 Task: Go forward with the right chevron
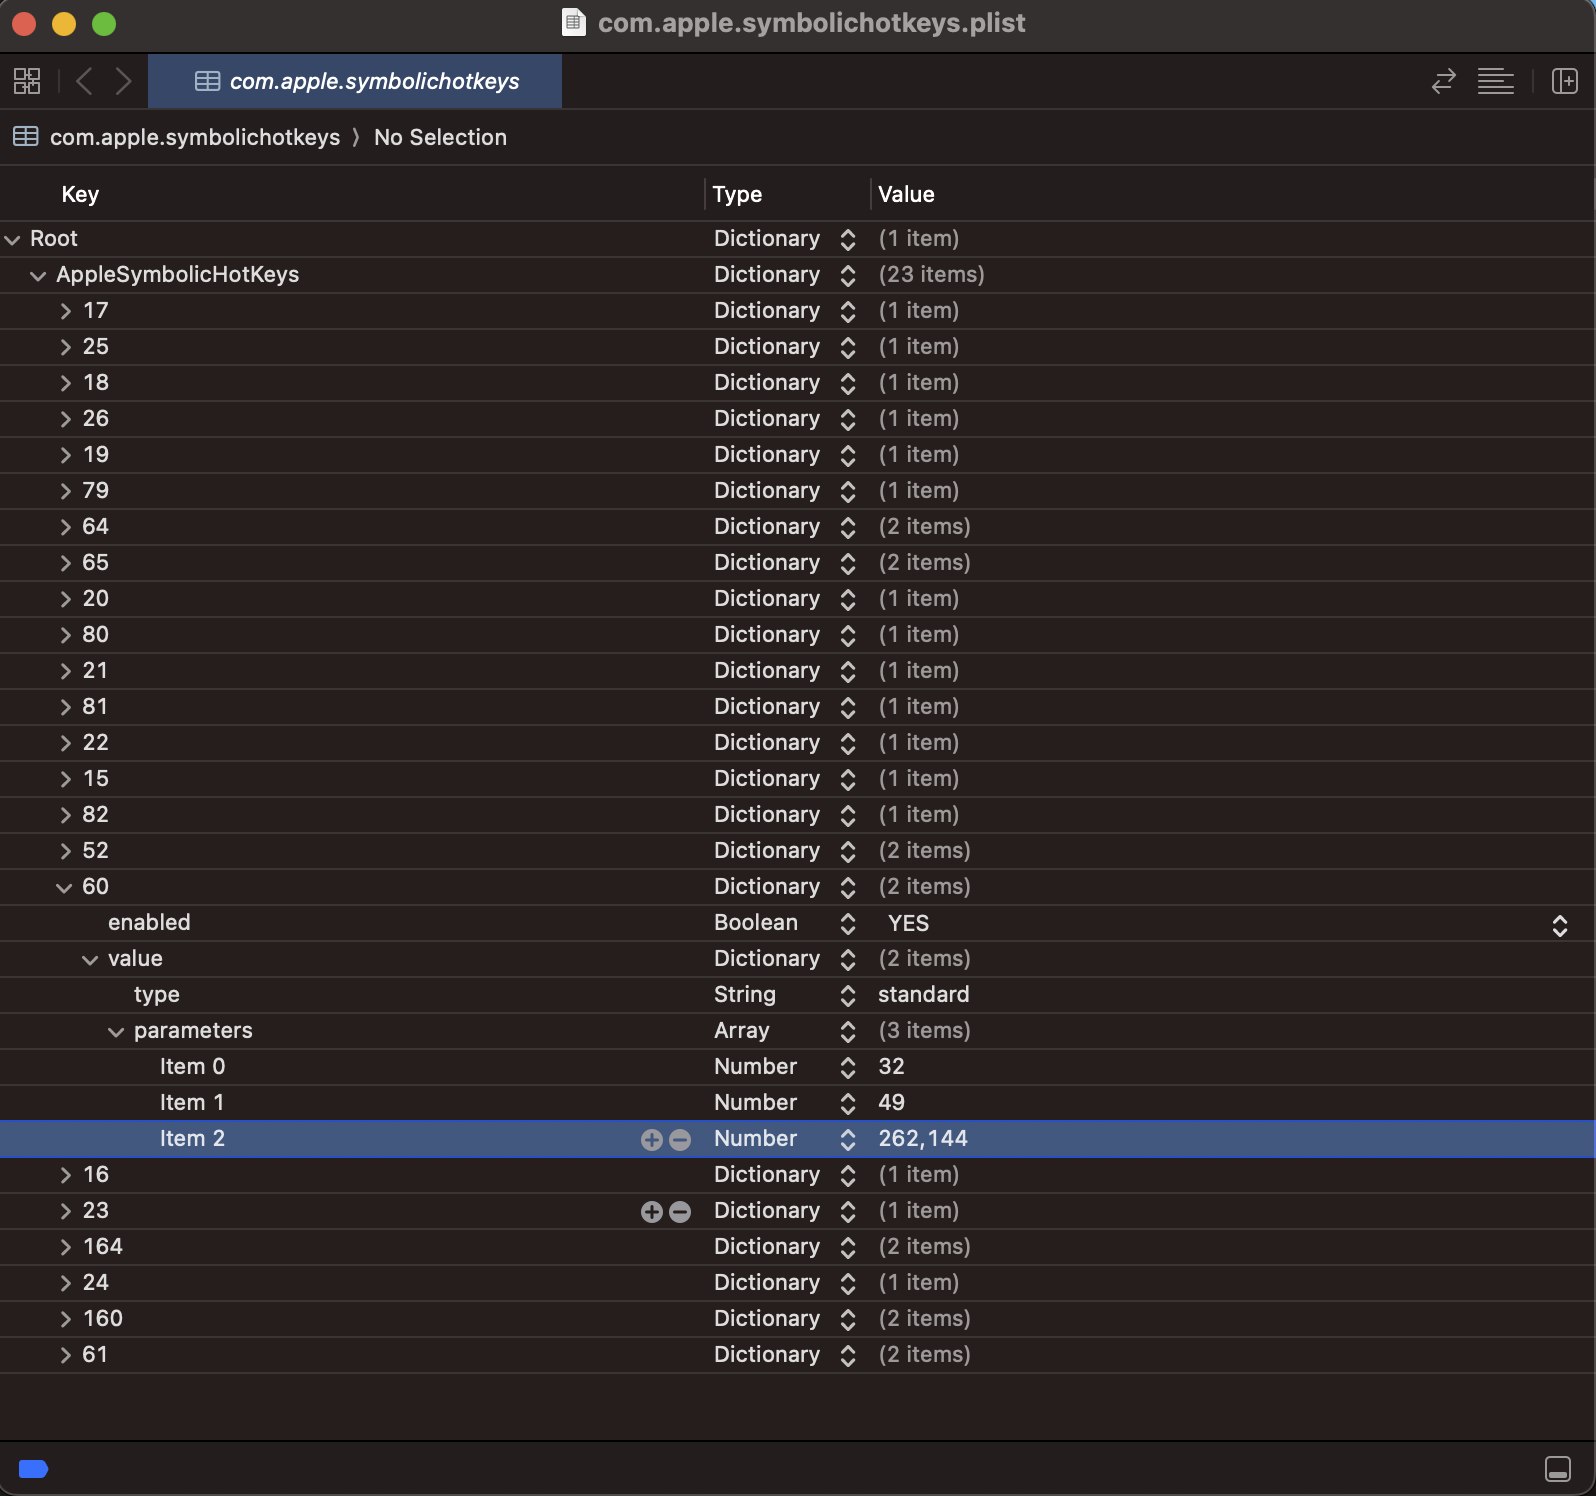[x=123, y=81]
